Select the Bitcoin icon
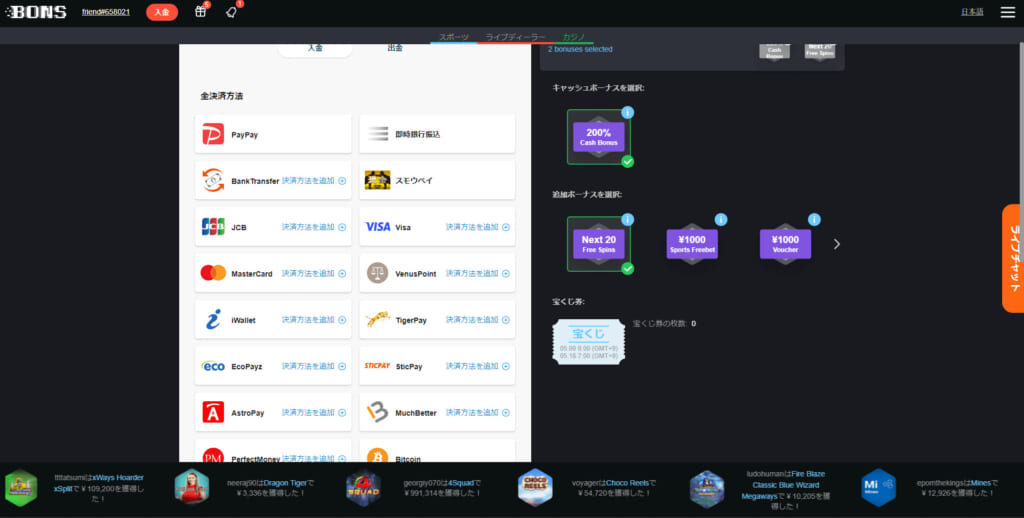Viewport: 1024px width, 518px height. (377, 457)
